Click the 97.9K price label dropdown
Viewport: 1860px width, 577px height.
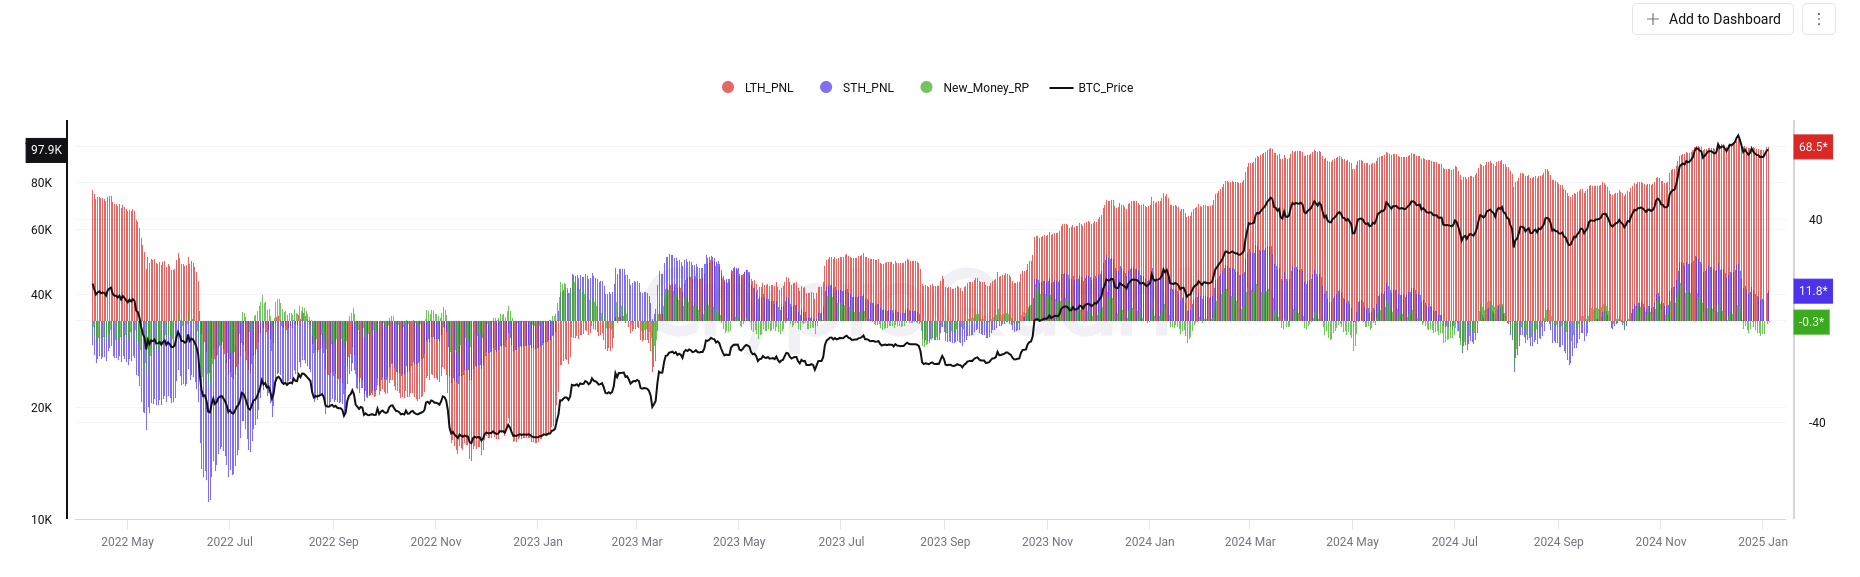click(x=44, y=149)
